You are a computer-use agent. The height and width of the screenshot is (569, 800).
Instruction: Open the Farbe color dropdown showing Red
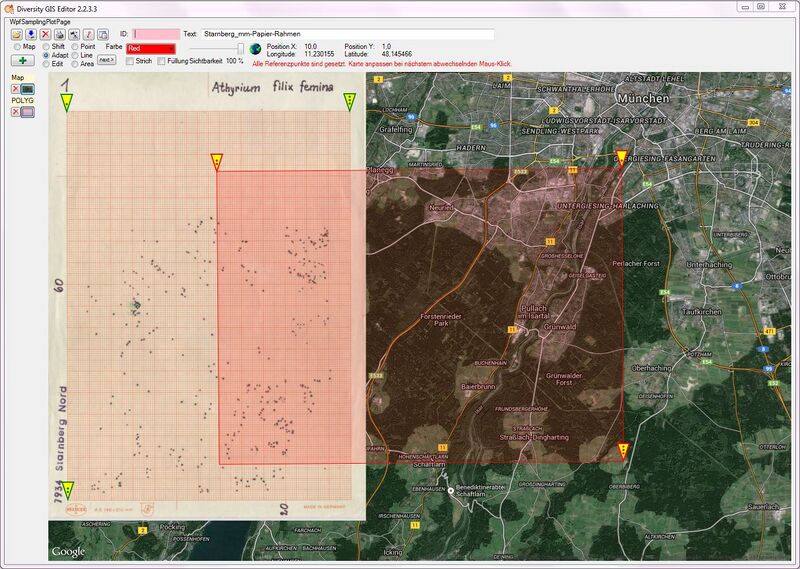(x=151, y=48)
